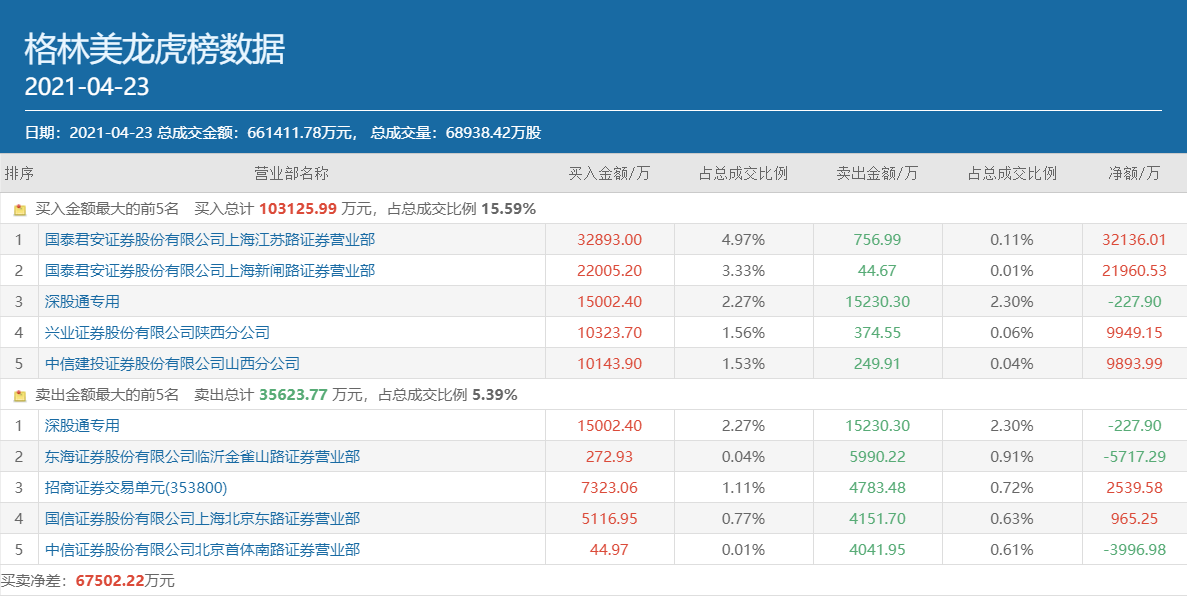
Task: Click the 买卖净差 value 67502.22
Action: click(x=110, y=581)
